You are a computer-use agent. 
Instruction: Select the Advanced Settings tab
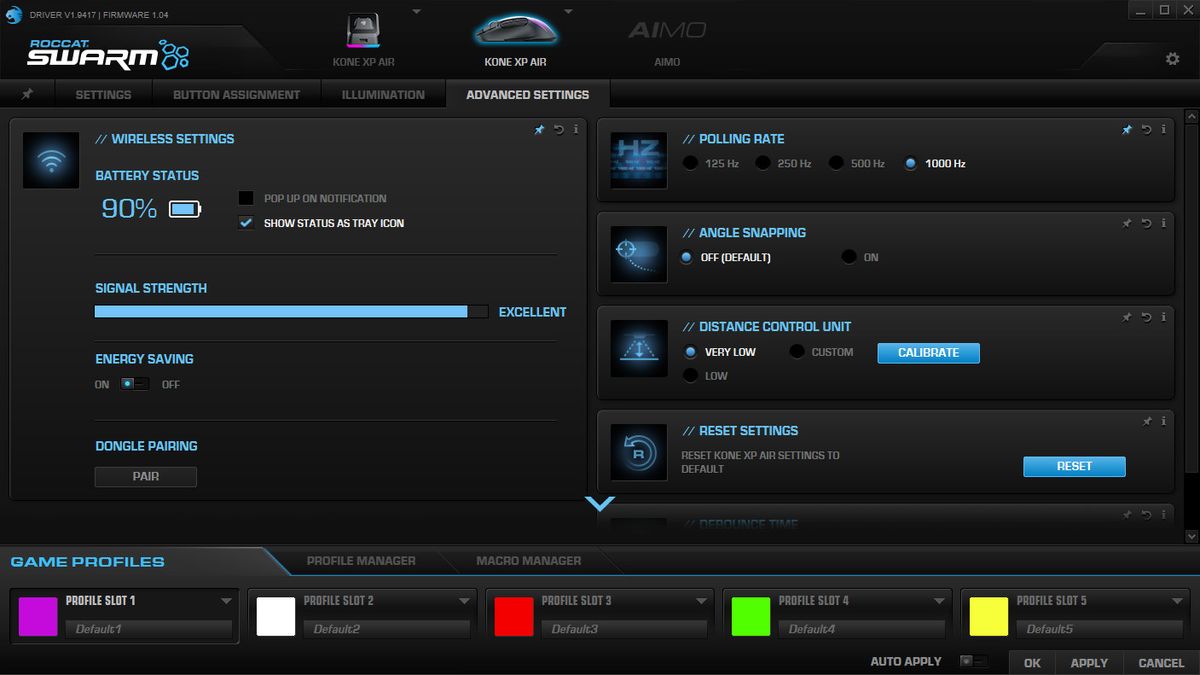point(527,94)
